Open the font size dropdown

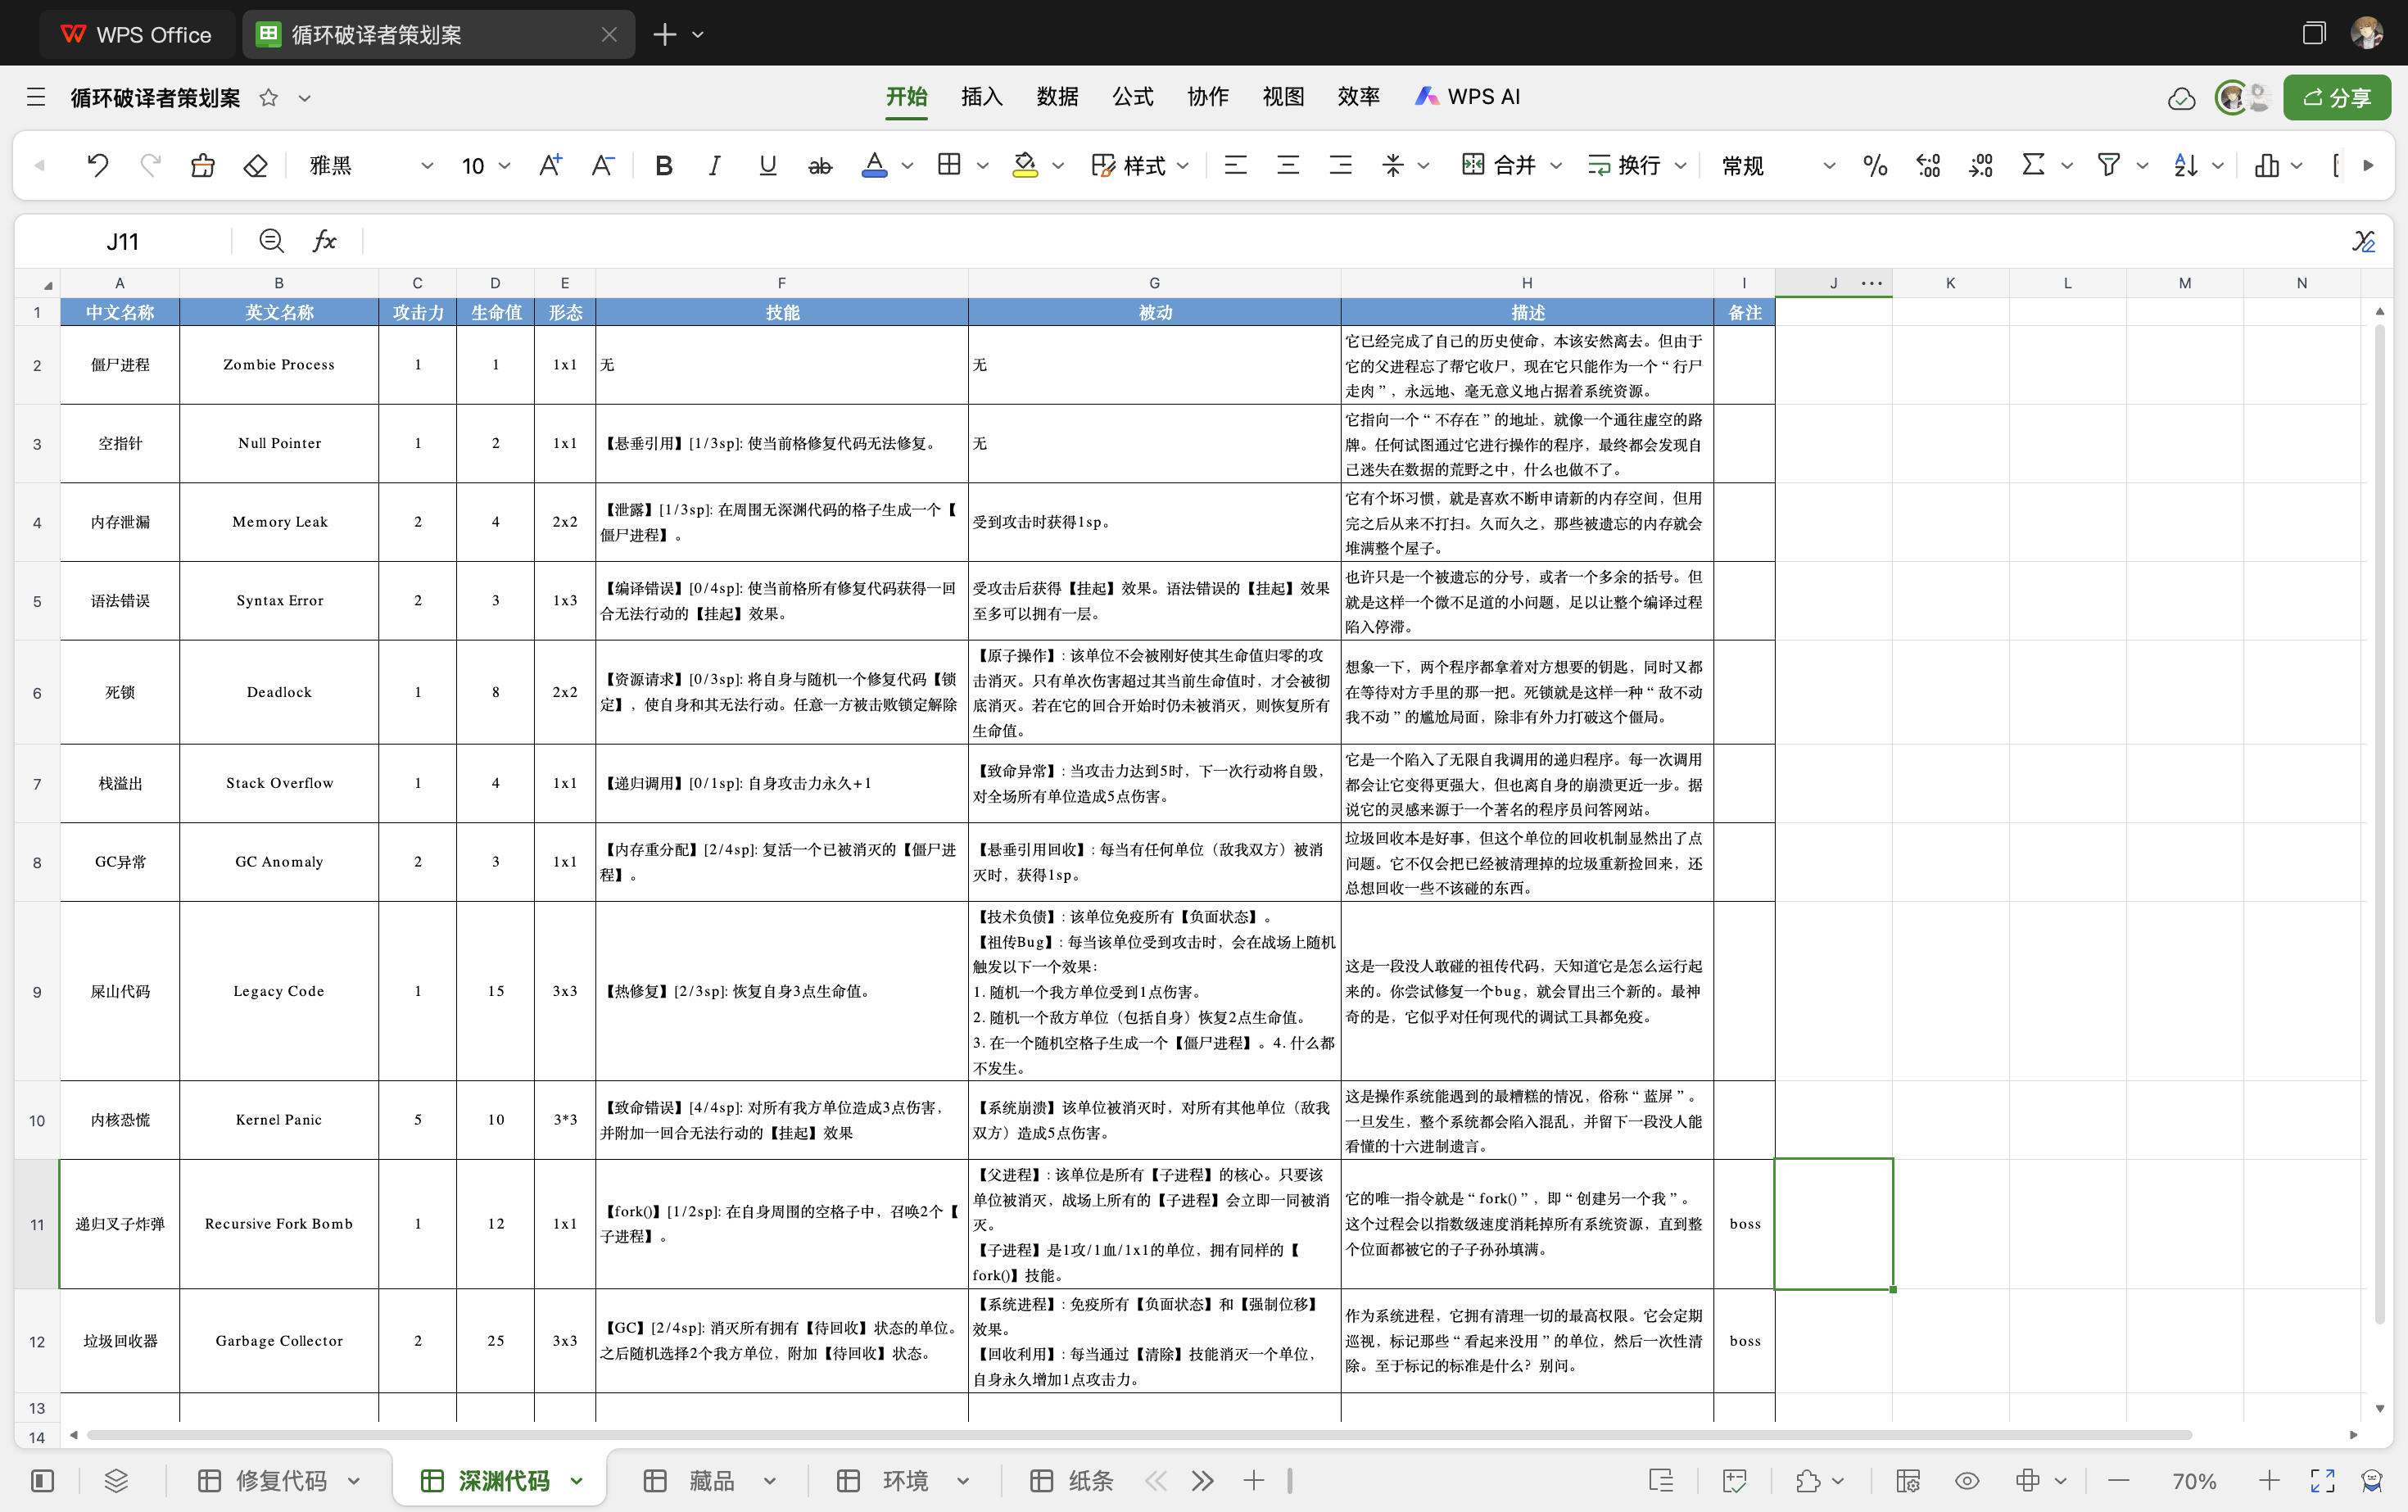tap(505, 165)
